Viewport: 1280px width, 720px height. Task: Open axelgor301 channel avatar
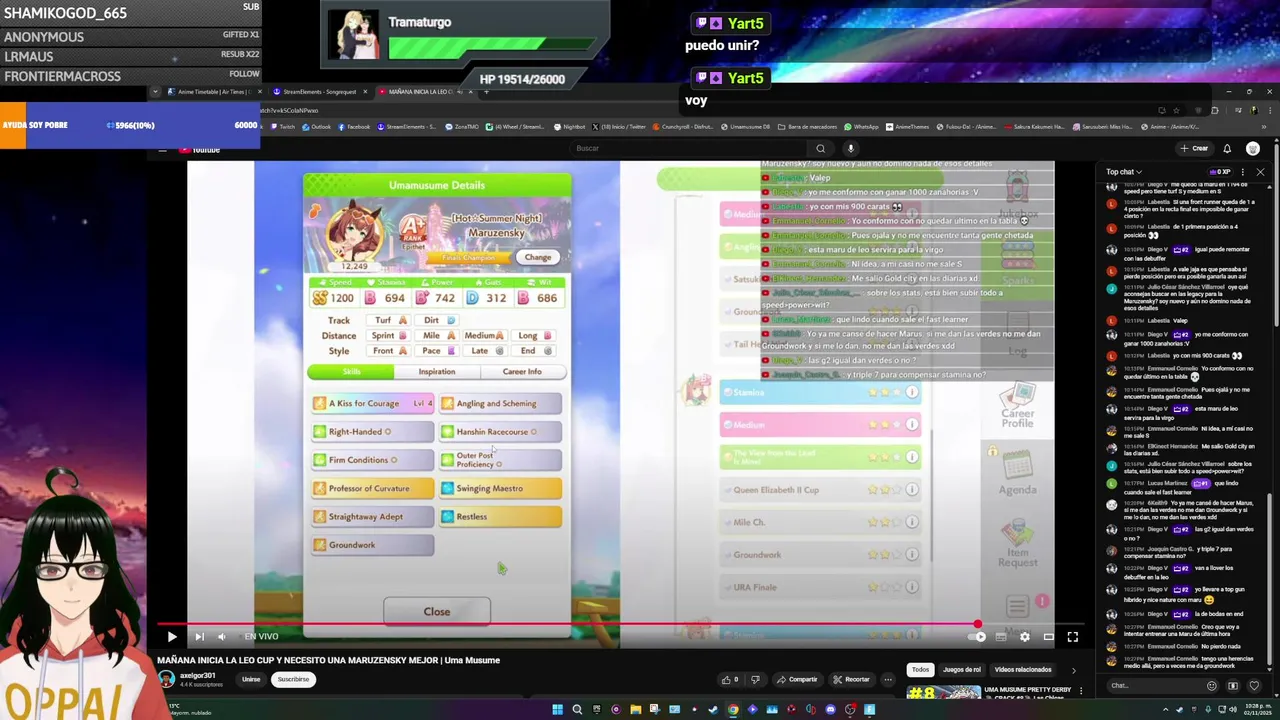pyautogui.click(x=166, y=679)
